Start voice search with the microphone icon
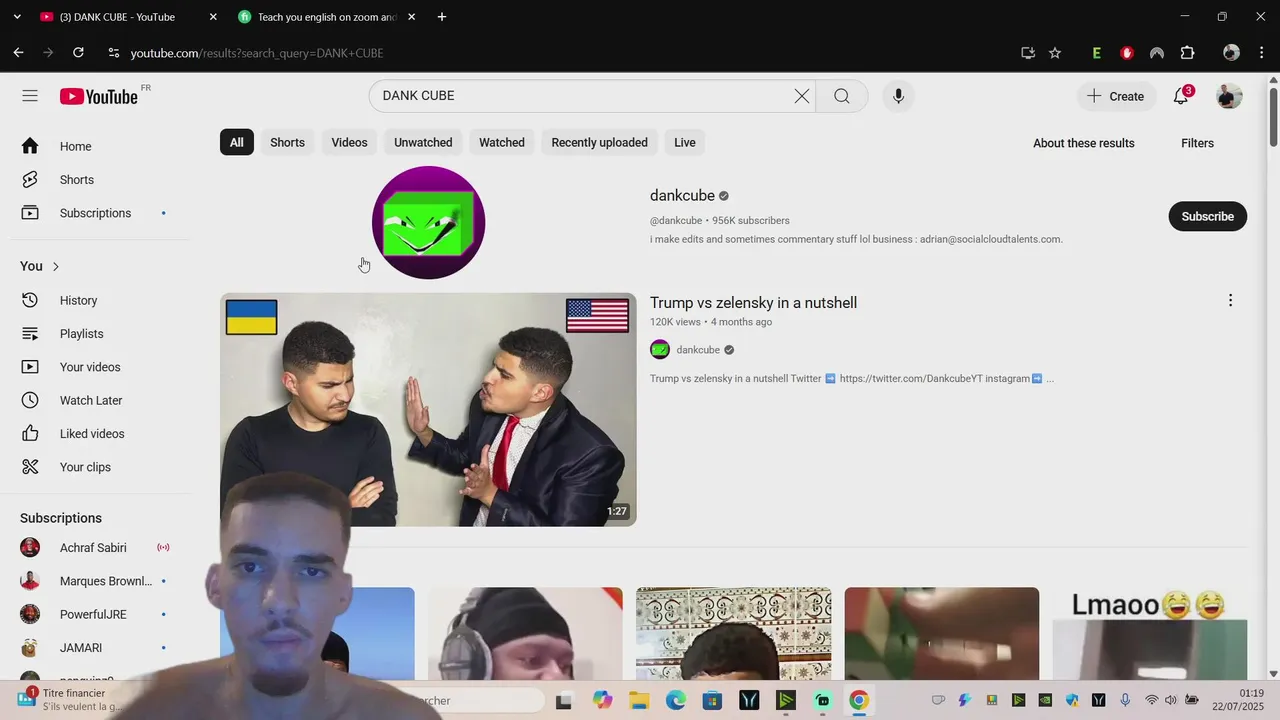1280x720 pixels. pos(898,96)
